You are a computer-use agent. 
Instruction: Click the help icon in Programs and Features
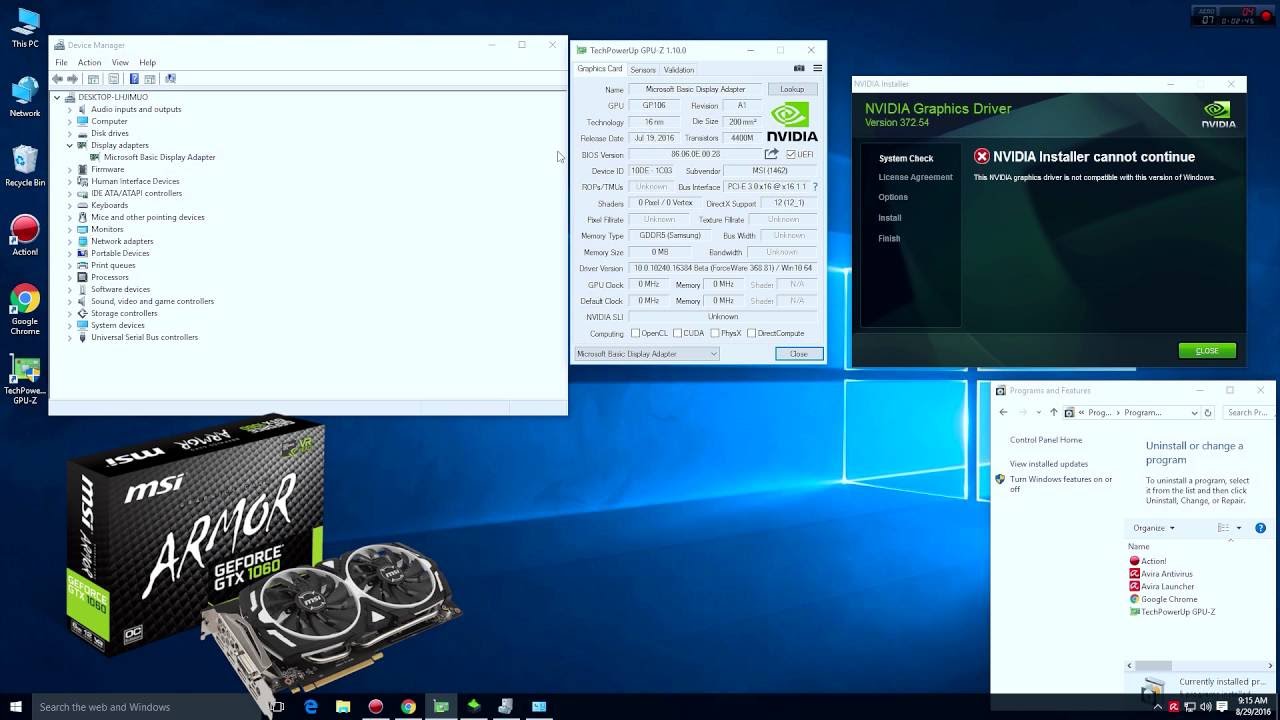pos(1260,528)
